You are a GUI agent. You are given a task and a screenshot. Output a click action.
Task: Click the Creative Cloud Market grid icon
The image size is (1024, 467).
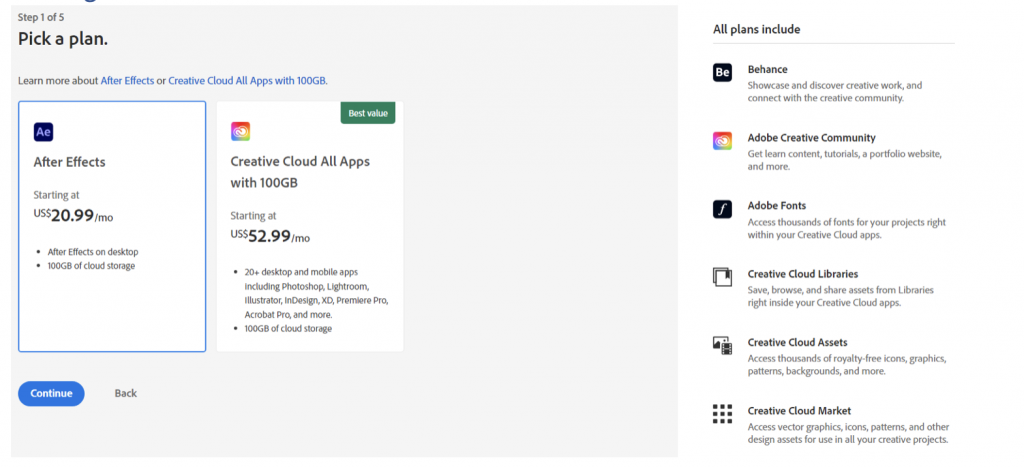722,414
